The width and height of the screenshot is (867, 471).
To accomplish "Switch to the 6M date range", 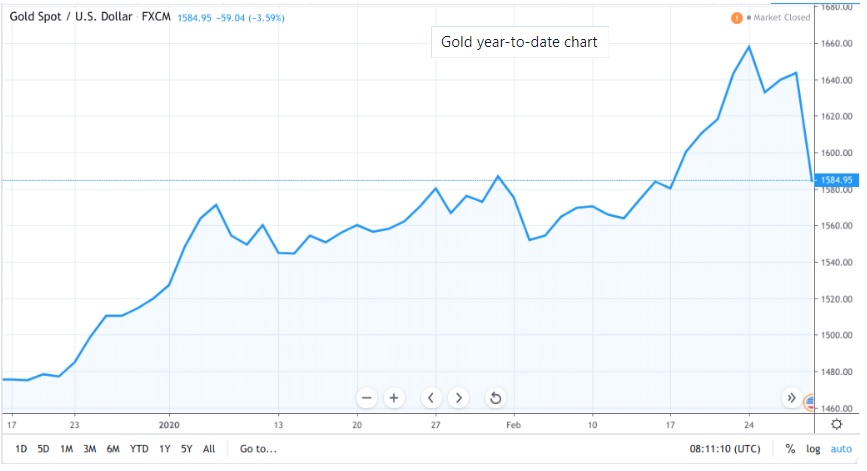I will [x=113, y=449].
